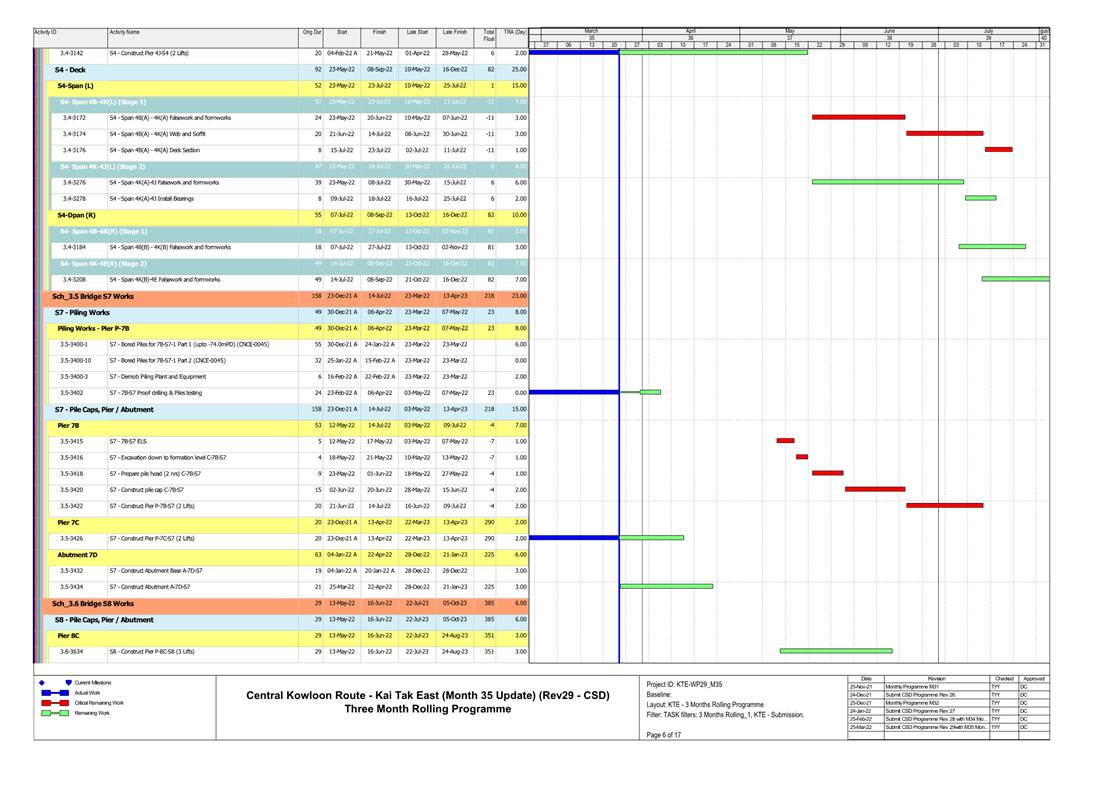Image resolution: width=1113 pixels, height=788 pixels.
Task: Select red bar of S7 - 7B-S7 ELS activity
Action: point(785,441)
